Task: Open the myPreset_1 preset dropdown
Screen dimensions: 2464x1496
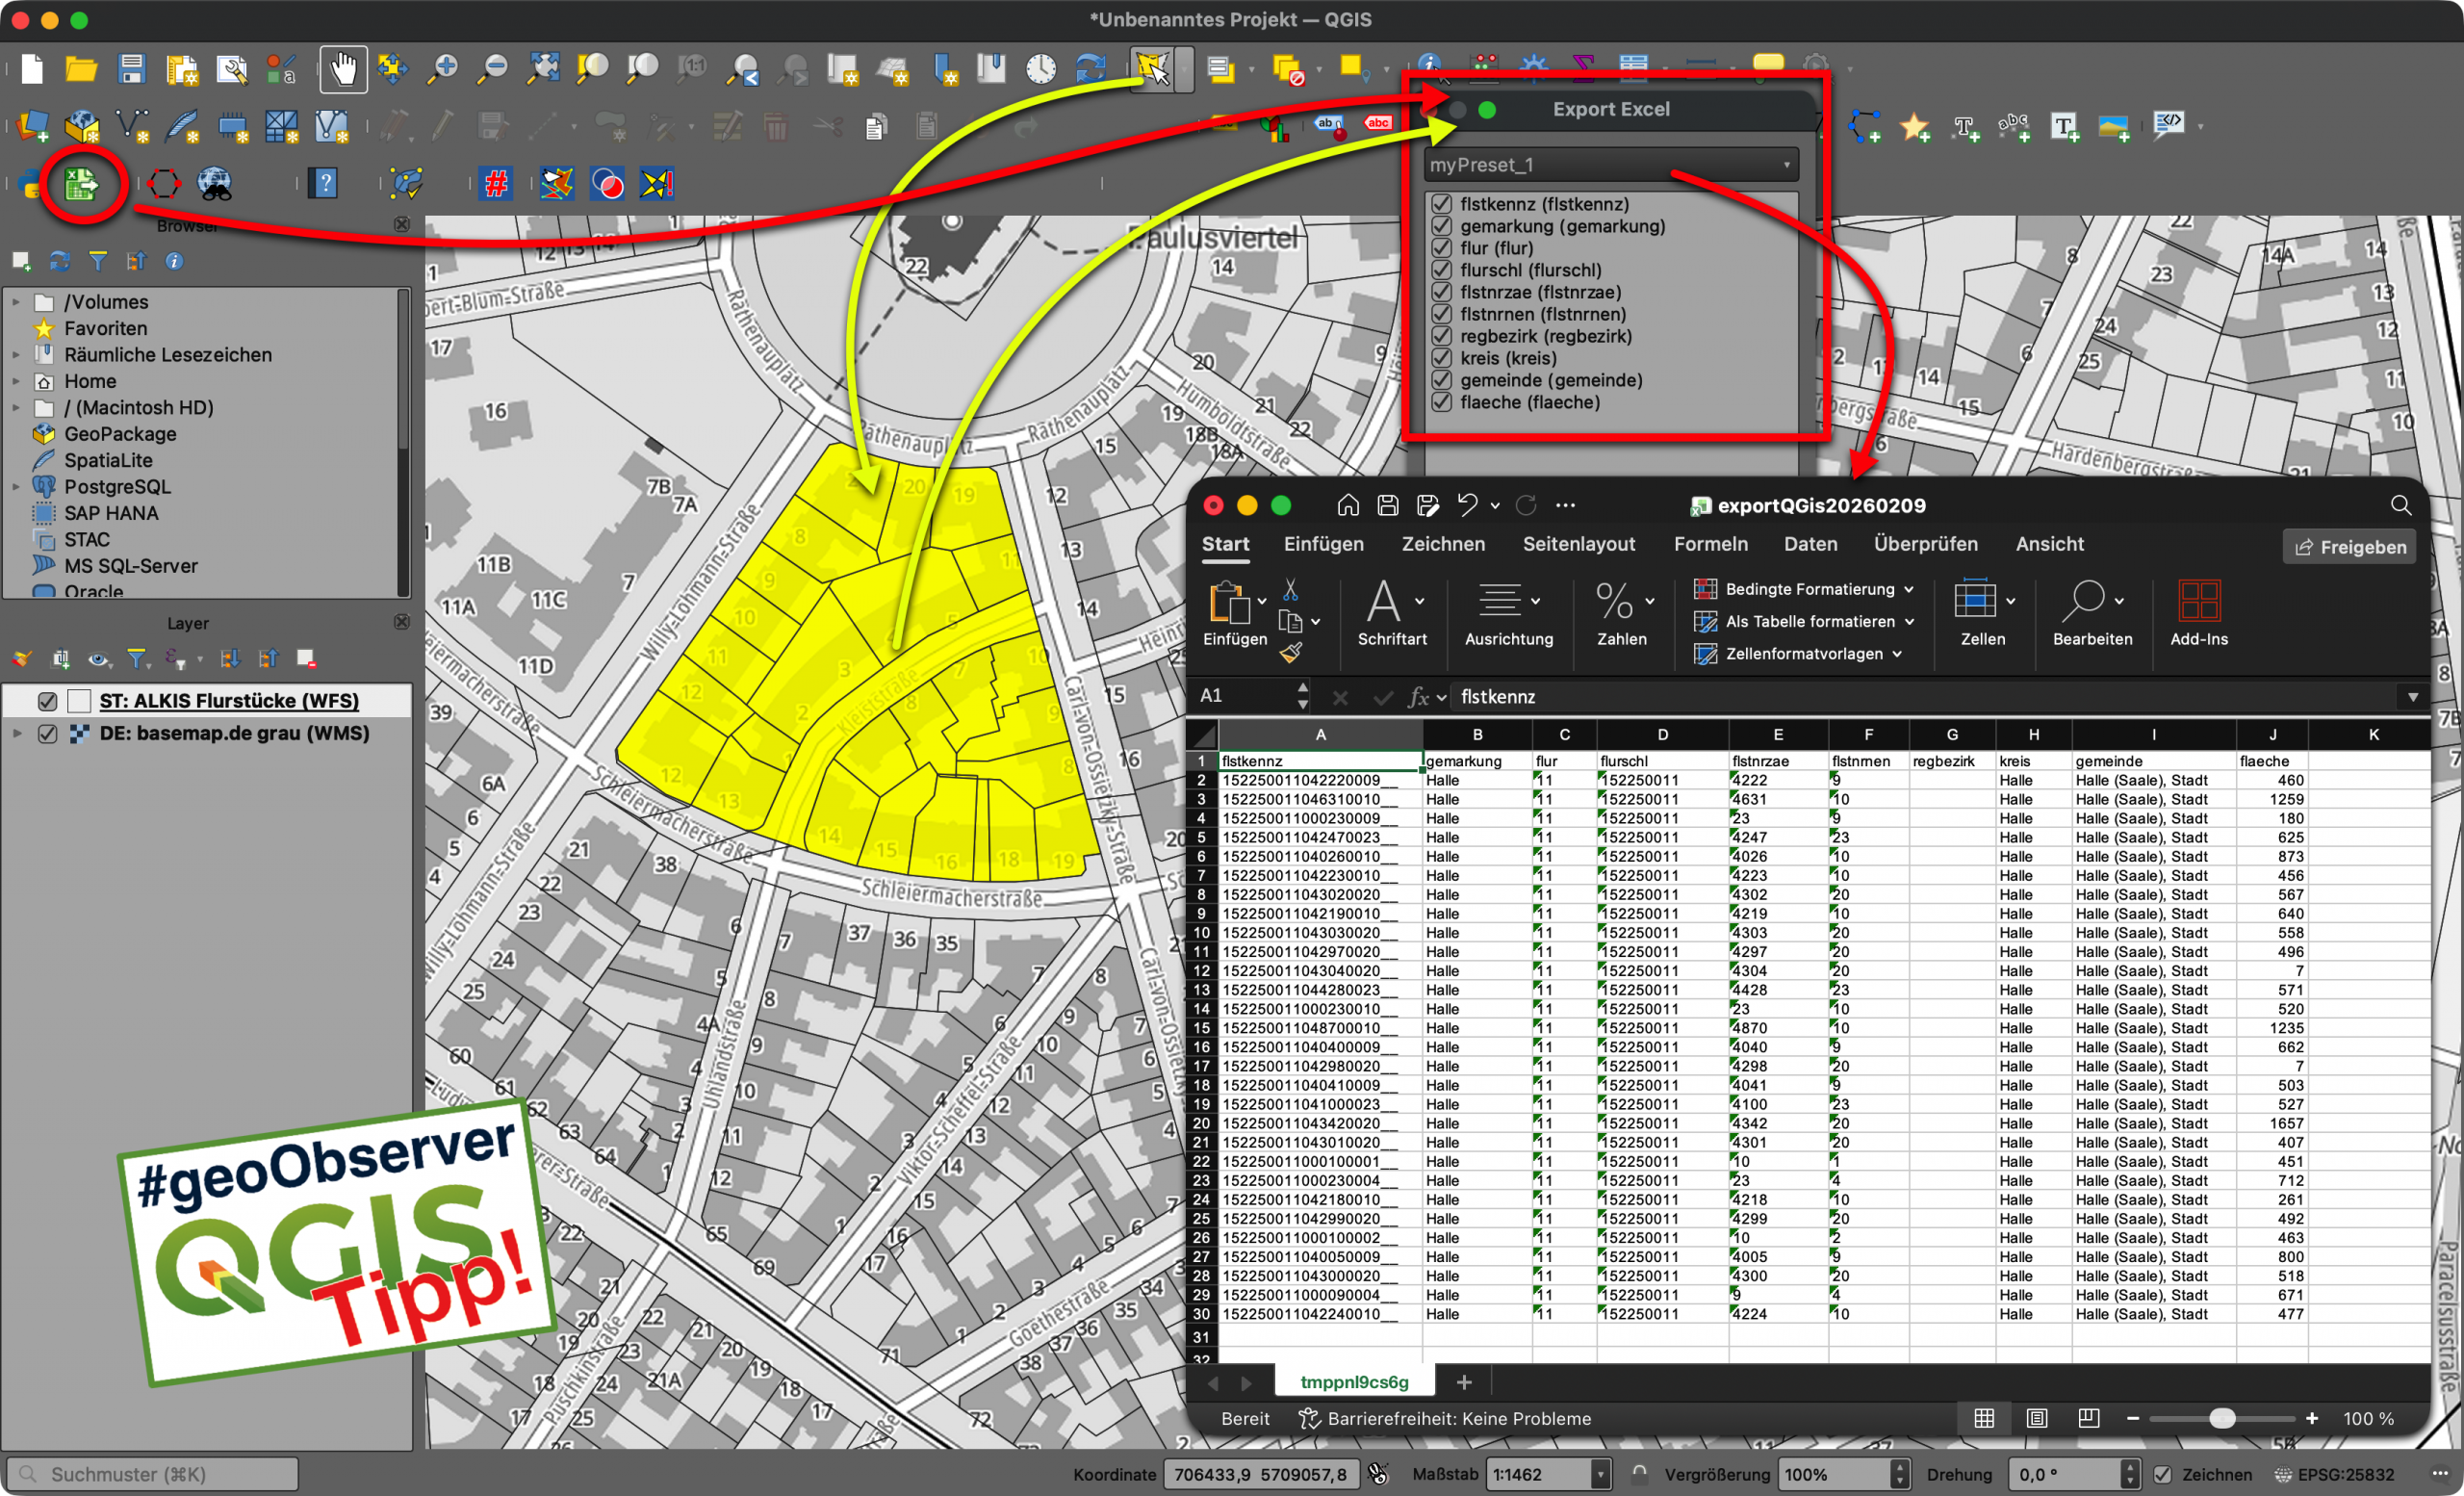Action: click(x=1610, y=165)
